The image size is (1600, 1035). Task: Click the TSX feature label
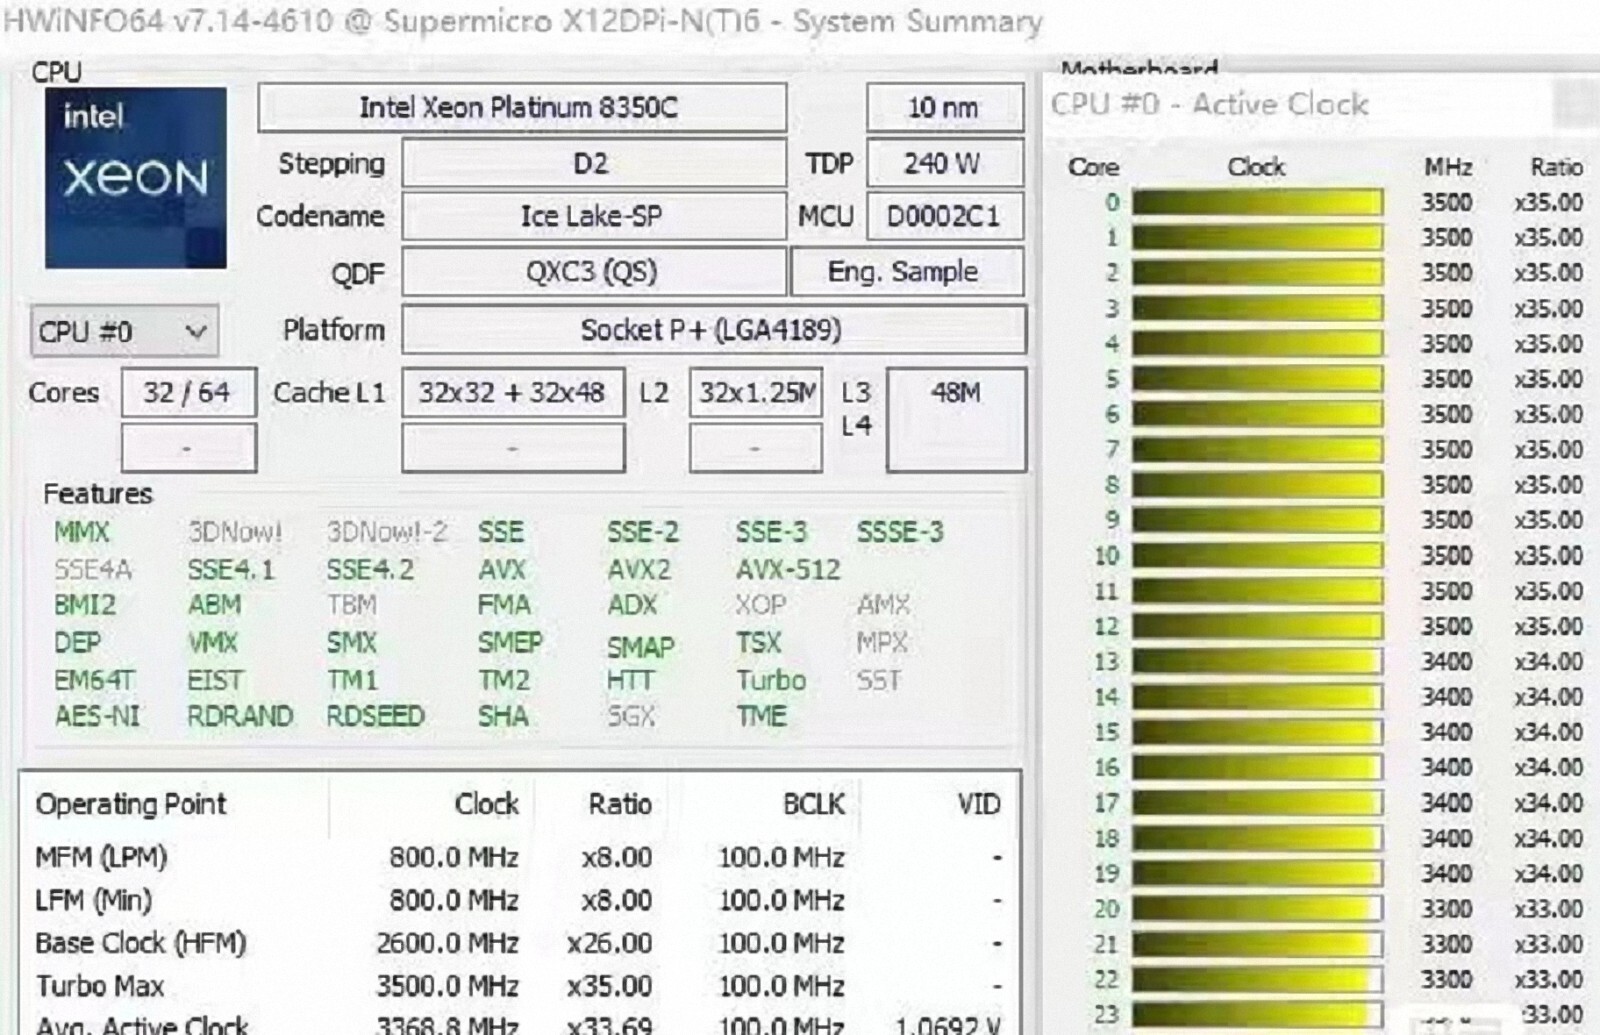(x=759, y=642)
